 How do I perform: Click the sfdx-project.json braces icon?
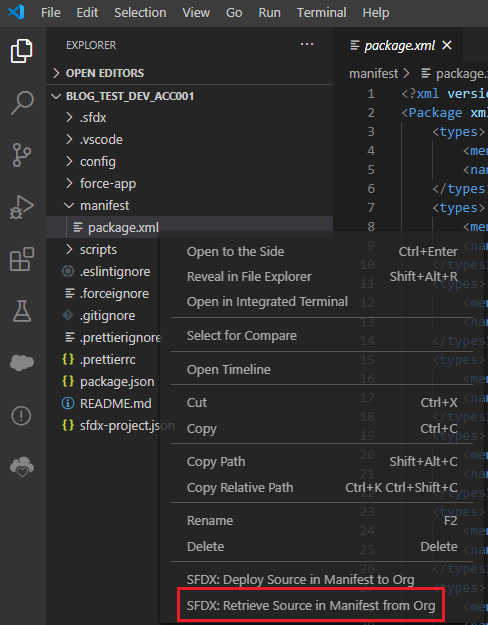tap(68, 425)
